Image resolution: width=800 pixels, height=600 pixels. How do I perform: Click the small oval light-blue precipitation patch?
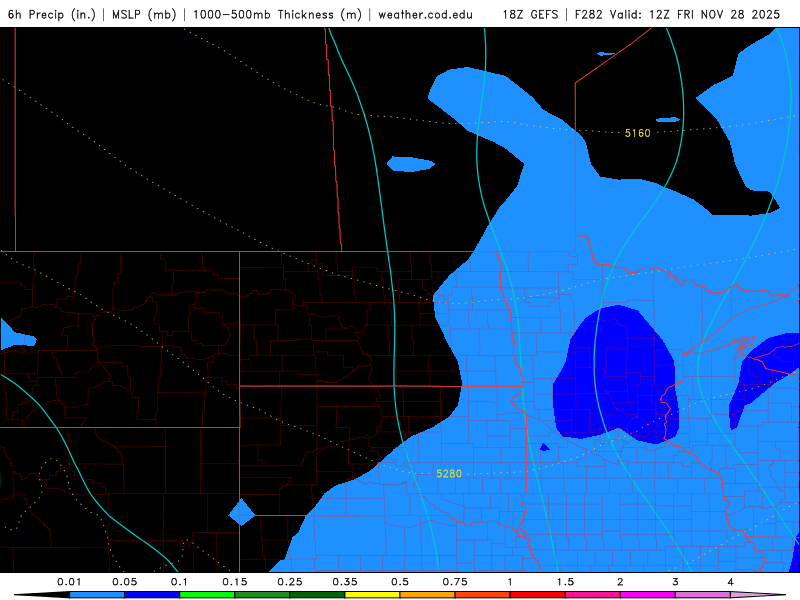[x=410, y=164]
